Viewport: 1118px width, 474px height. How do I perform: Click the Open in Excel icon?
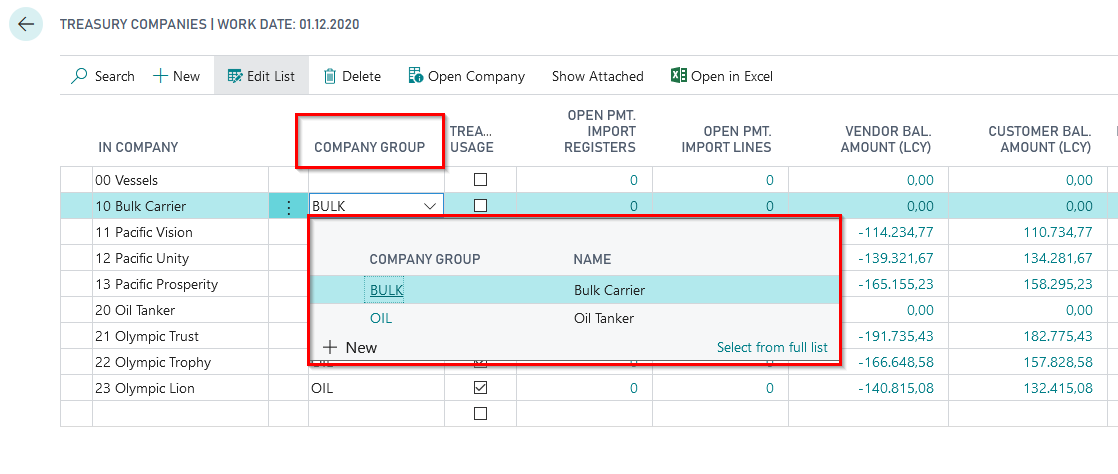coord(679,76)
